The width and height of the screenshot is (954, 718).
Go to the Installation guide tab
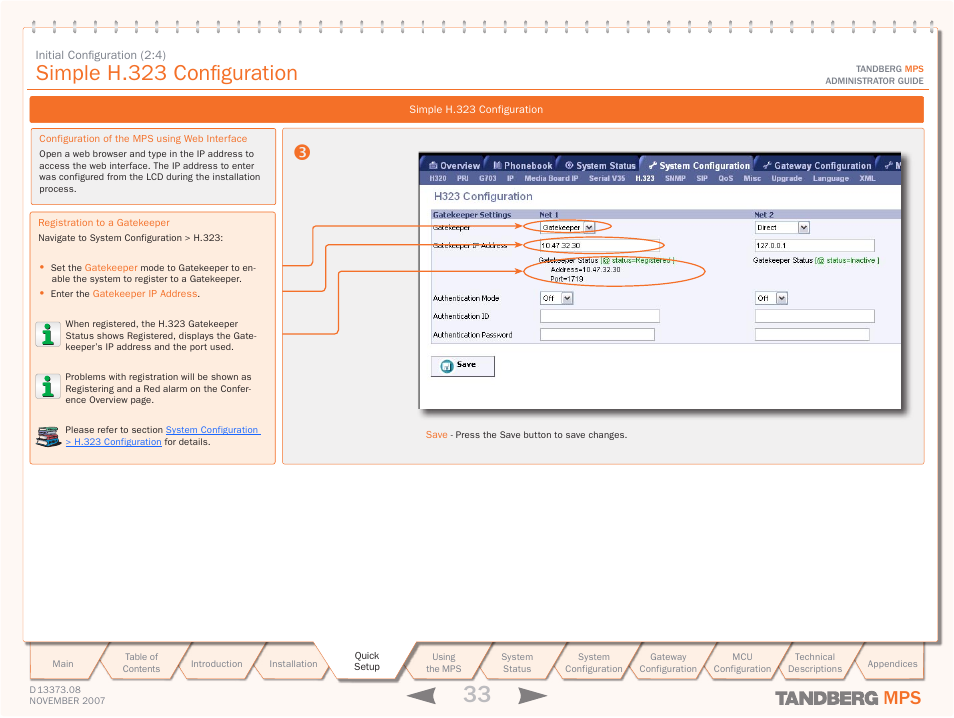[x=293, y=663]
